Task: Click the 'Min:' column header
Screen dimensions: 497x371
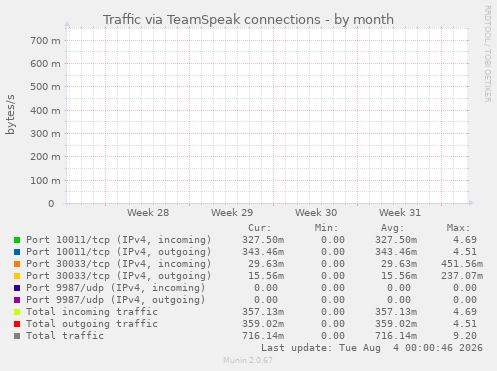Action: pyautogui.click(x=326, y=228)
